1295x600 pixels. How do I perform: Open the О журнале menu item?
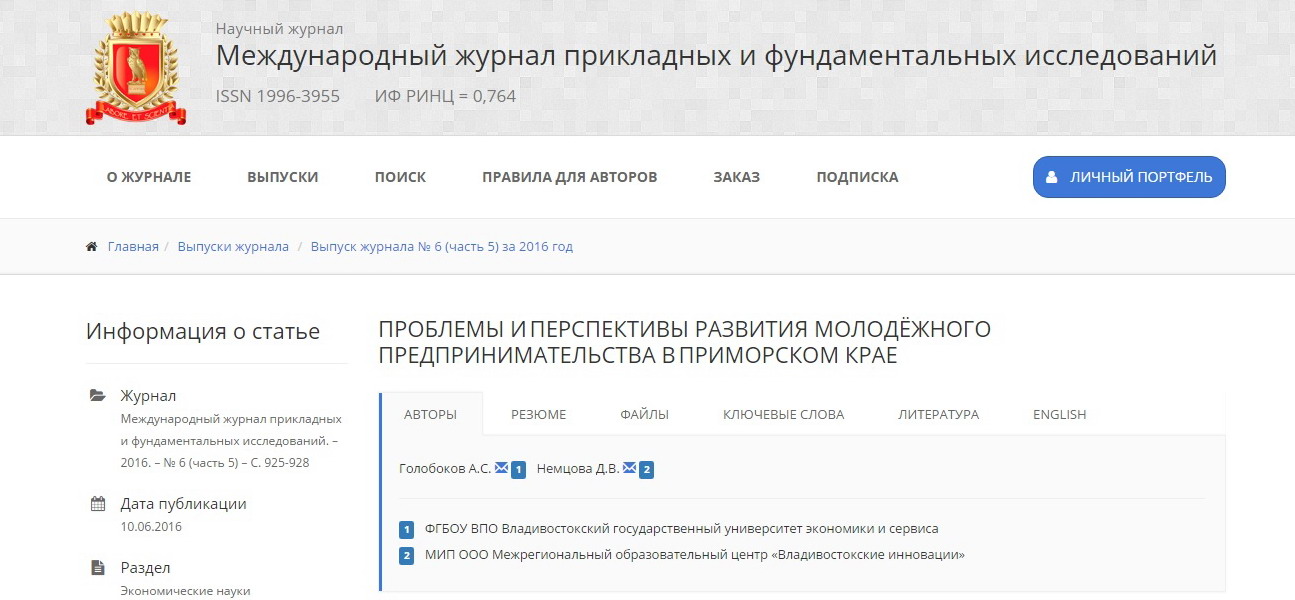[x=149, y=177]
